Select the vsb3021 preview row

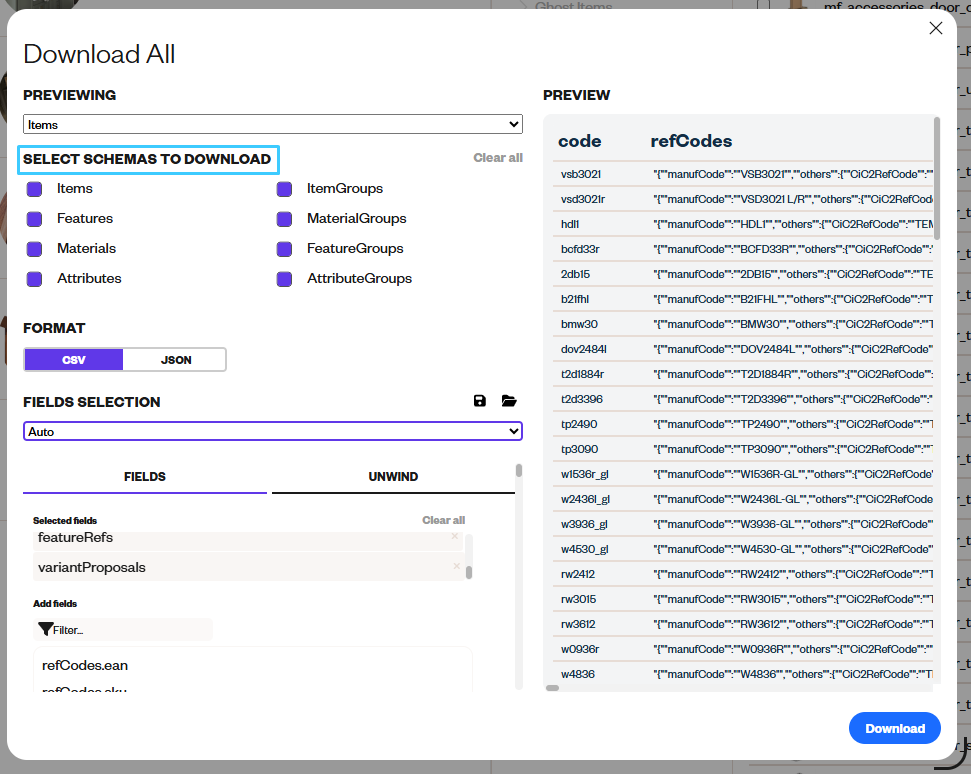point(743,174)
